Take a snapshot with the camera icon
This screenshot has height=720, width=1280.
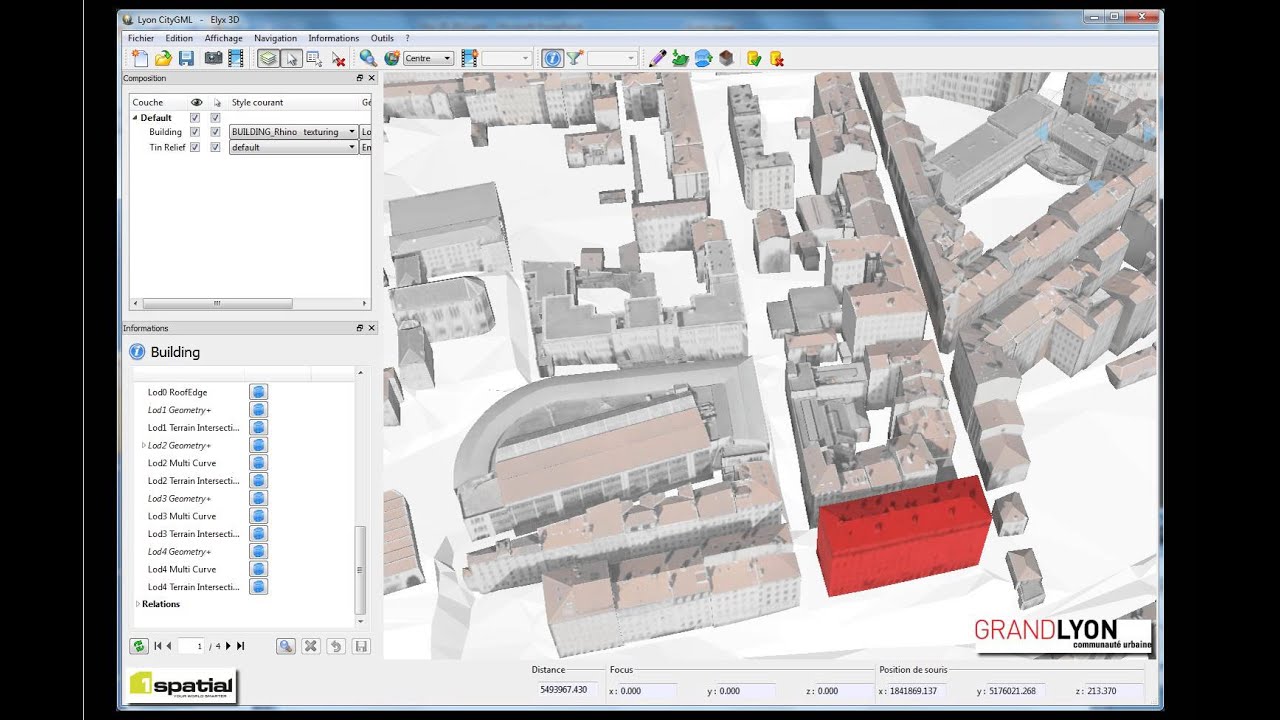click(x=213, y=58)
